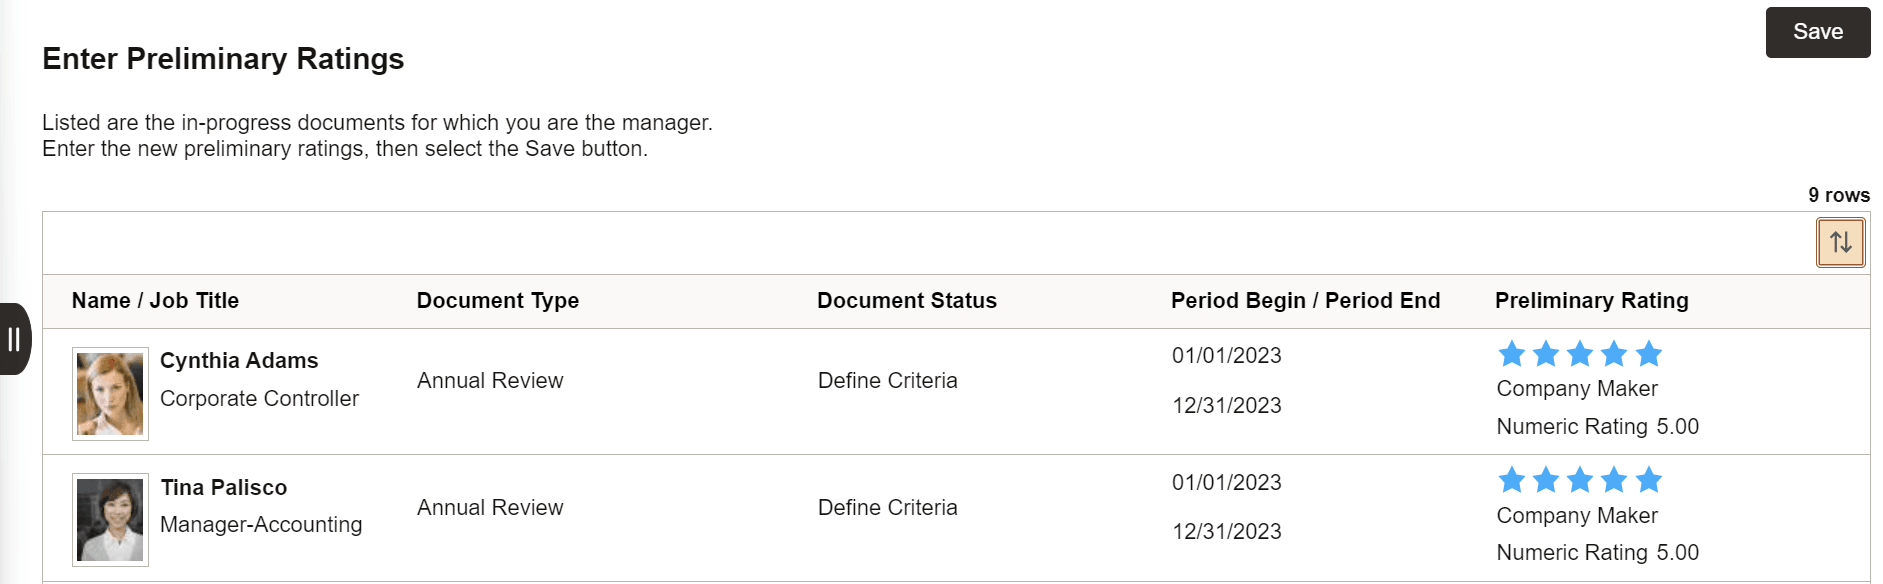The height and width of the screenshot is (584, 1883).
Task: Select fourth star for Tina Palisco
Action: pos(1614,480)
